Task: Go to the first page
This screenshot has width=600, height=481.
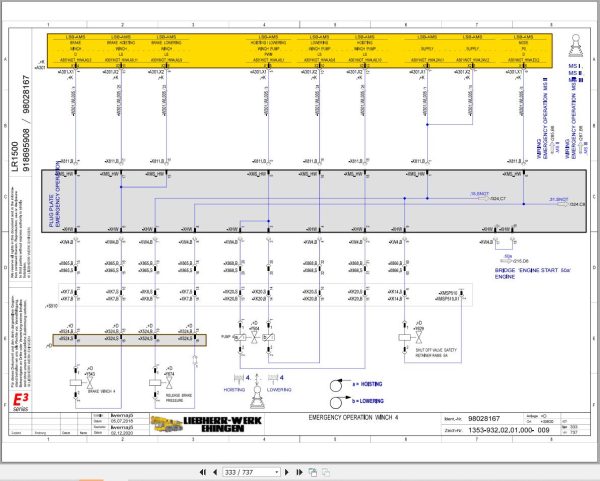Action: (203, 472)
